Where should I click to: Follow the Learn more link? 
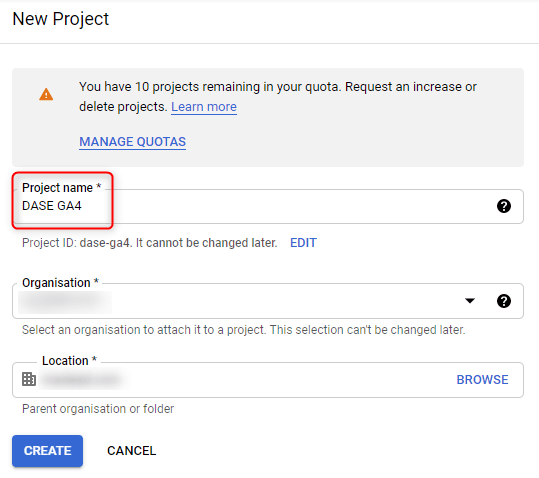point(204,107)
